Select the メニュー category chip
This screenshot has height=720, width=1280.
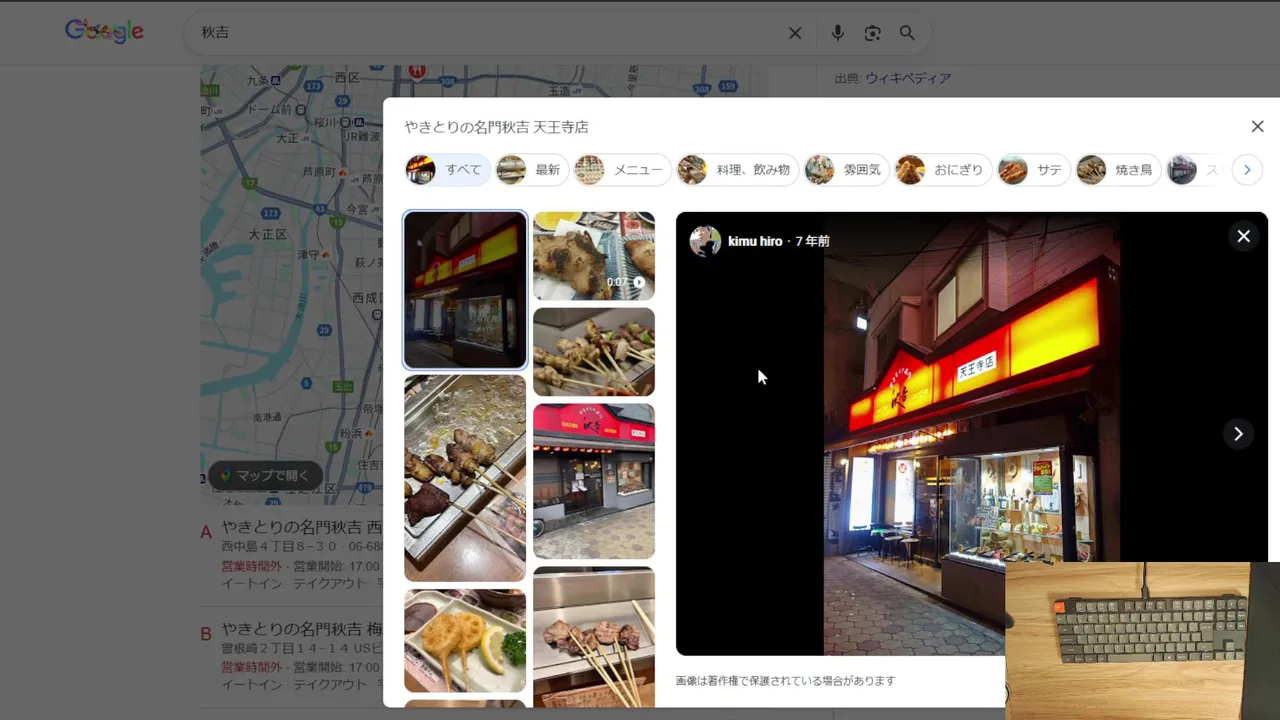coord(621,170)
